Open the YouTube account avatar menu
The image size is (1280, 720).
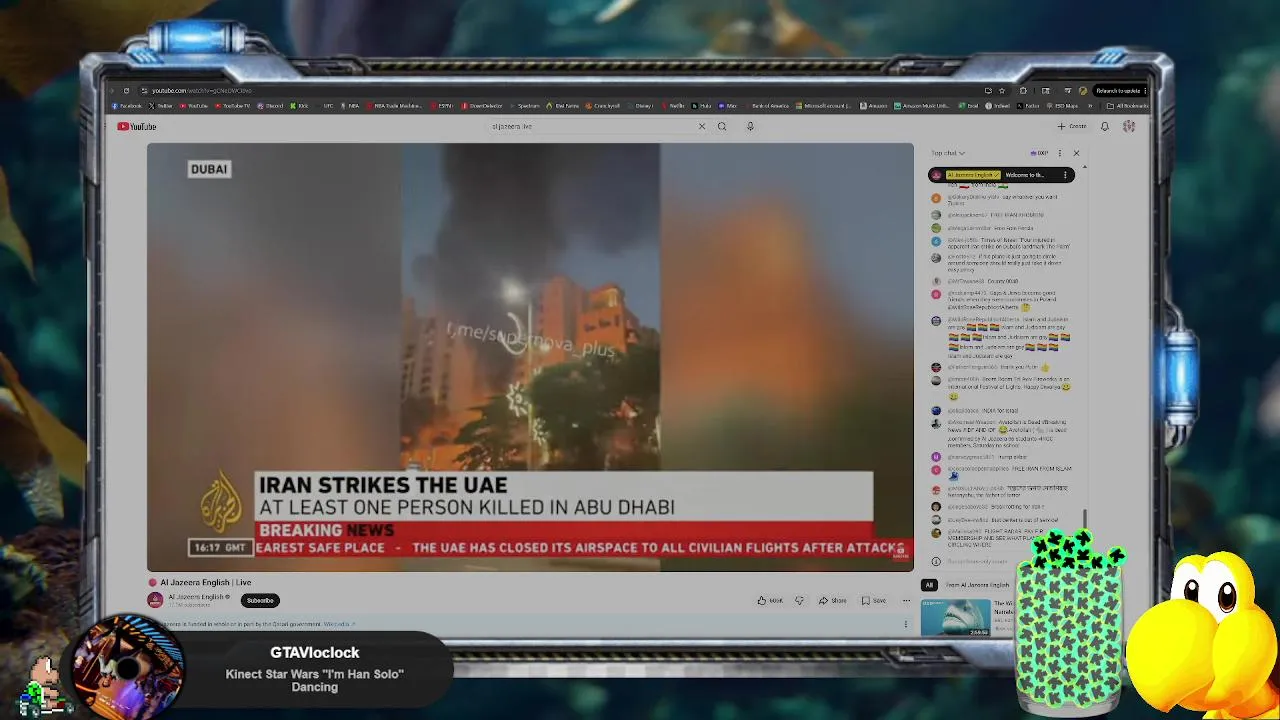pyautogui.click(x=1129, y=126)
